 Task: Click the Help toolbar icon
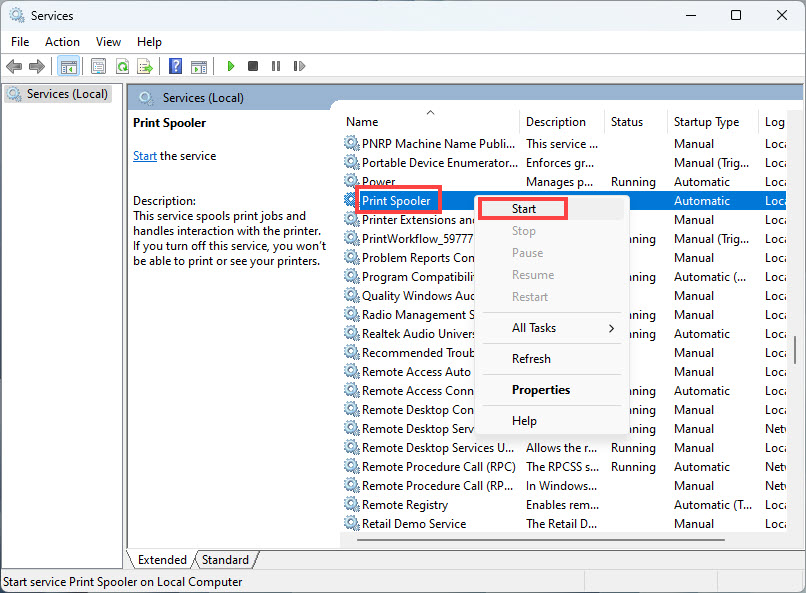pyautogui.click(x=174, y=66)
